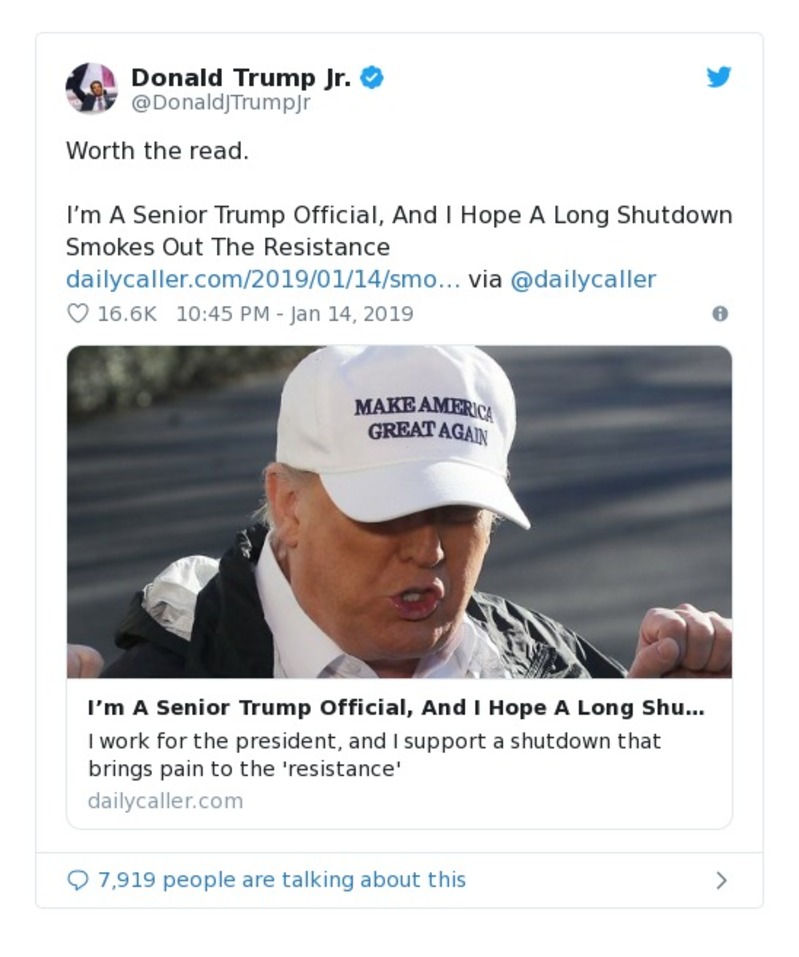The height and width of the screenshot is (957, 799).
Task: Select the chevron arrow on the conversation bar
Action: (721, 879)
